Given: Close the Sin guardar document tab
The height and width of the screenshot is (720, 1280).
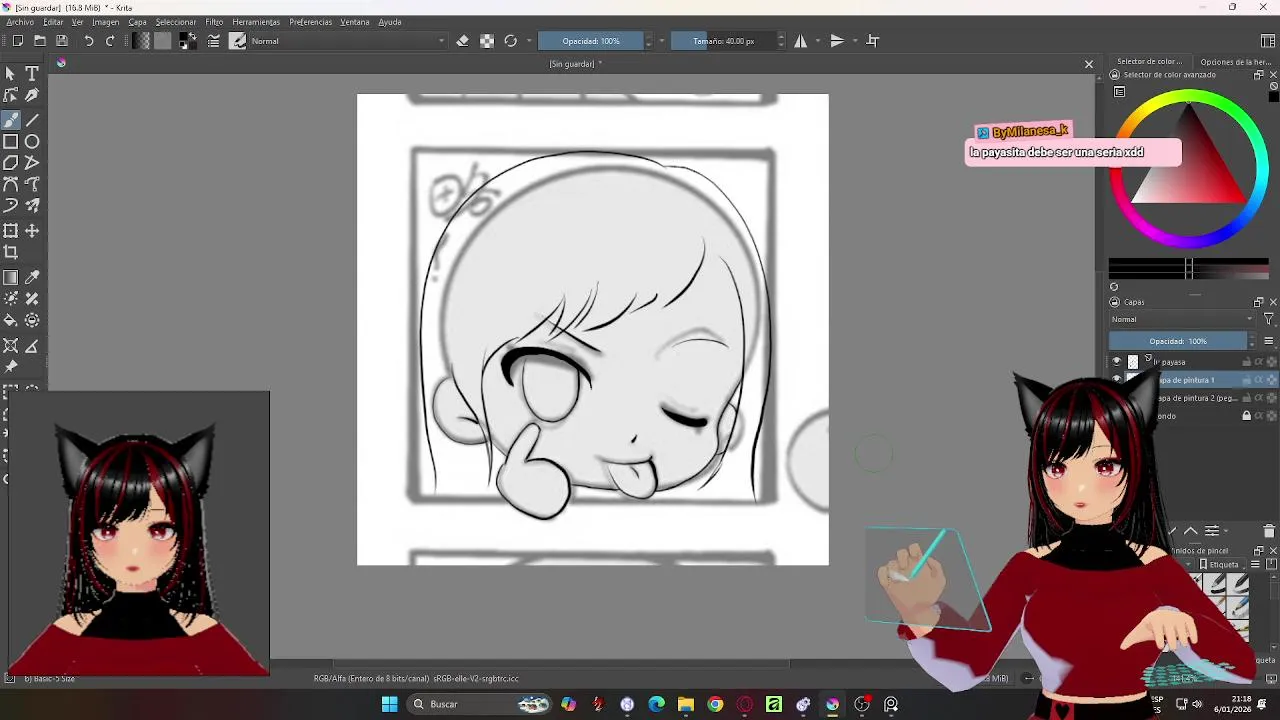Looking at the screenshot, I should pos(1089,64).
